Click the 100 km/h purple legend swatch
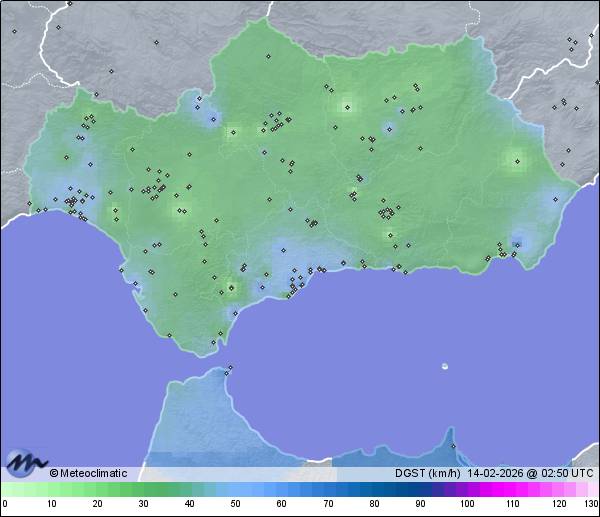Image resolution: width=600 pixels, height=517 pixels. [x=466, y=489]
